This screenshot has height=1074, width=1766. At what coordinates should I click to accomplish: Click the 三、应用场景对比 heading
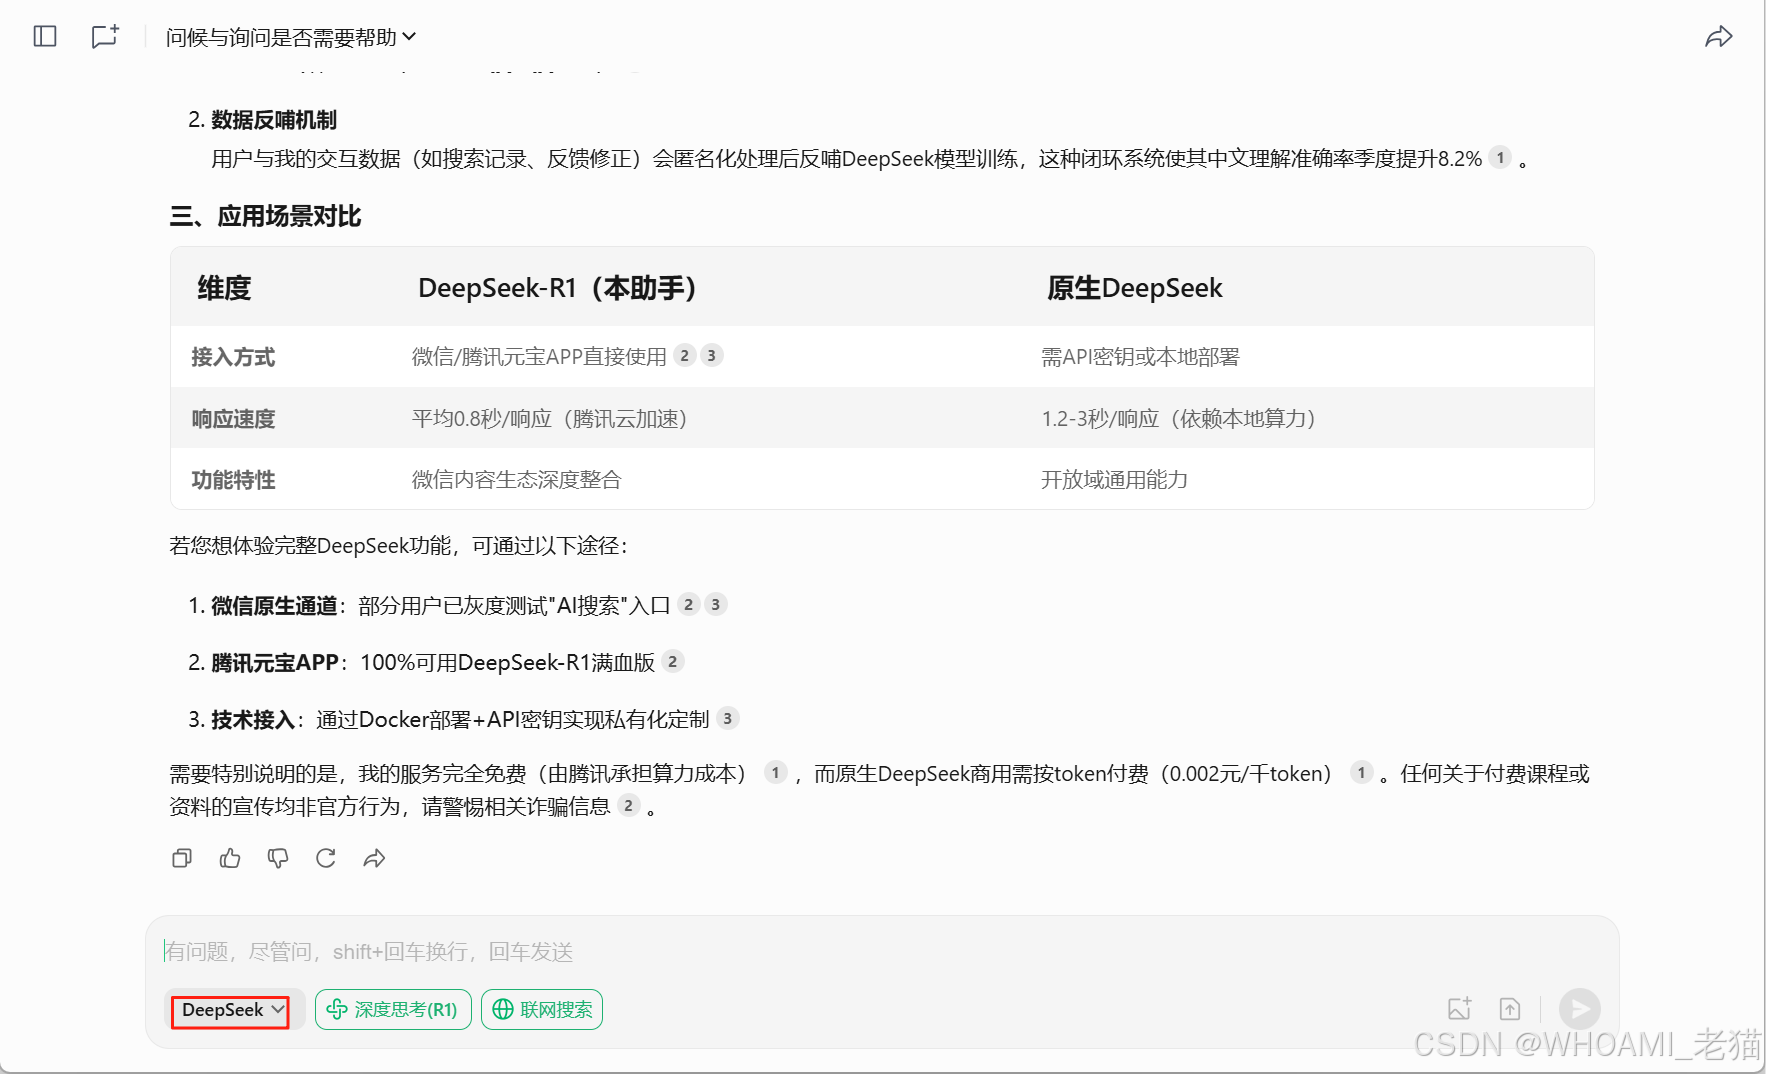tap(265, 216)
